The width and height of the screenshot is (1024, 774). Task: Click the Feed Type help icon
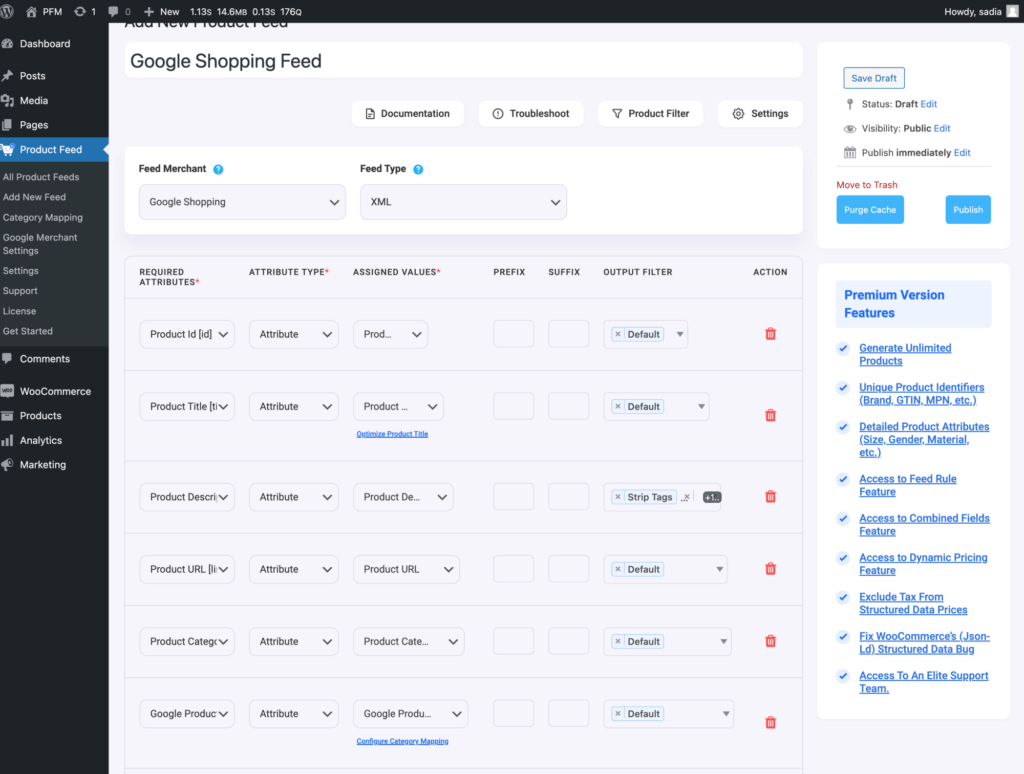tap(418, 169)
